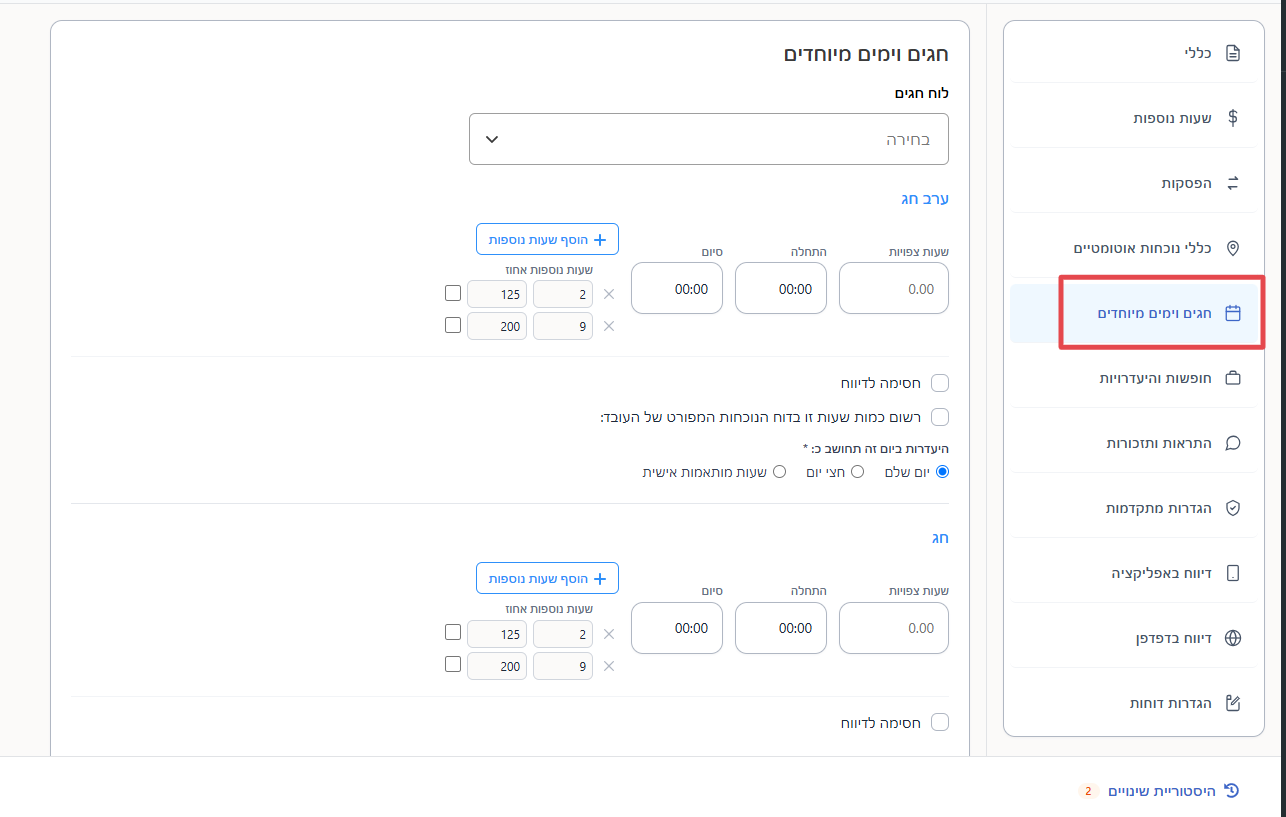The width and height of the screenshot is (1286, 817).
Task: Click הוסף שעות נוספות in the חג section
Action: [x=548, y=578]
